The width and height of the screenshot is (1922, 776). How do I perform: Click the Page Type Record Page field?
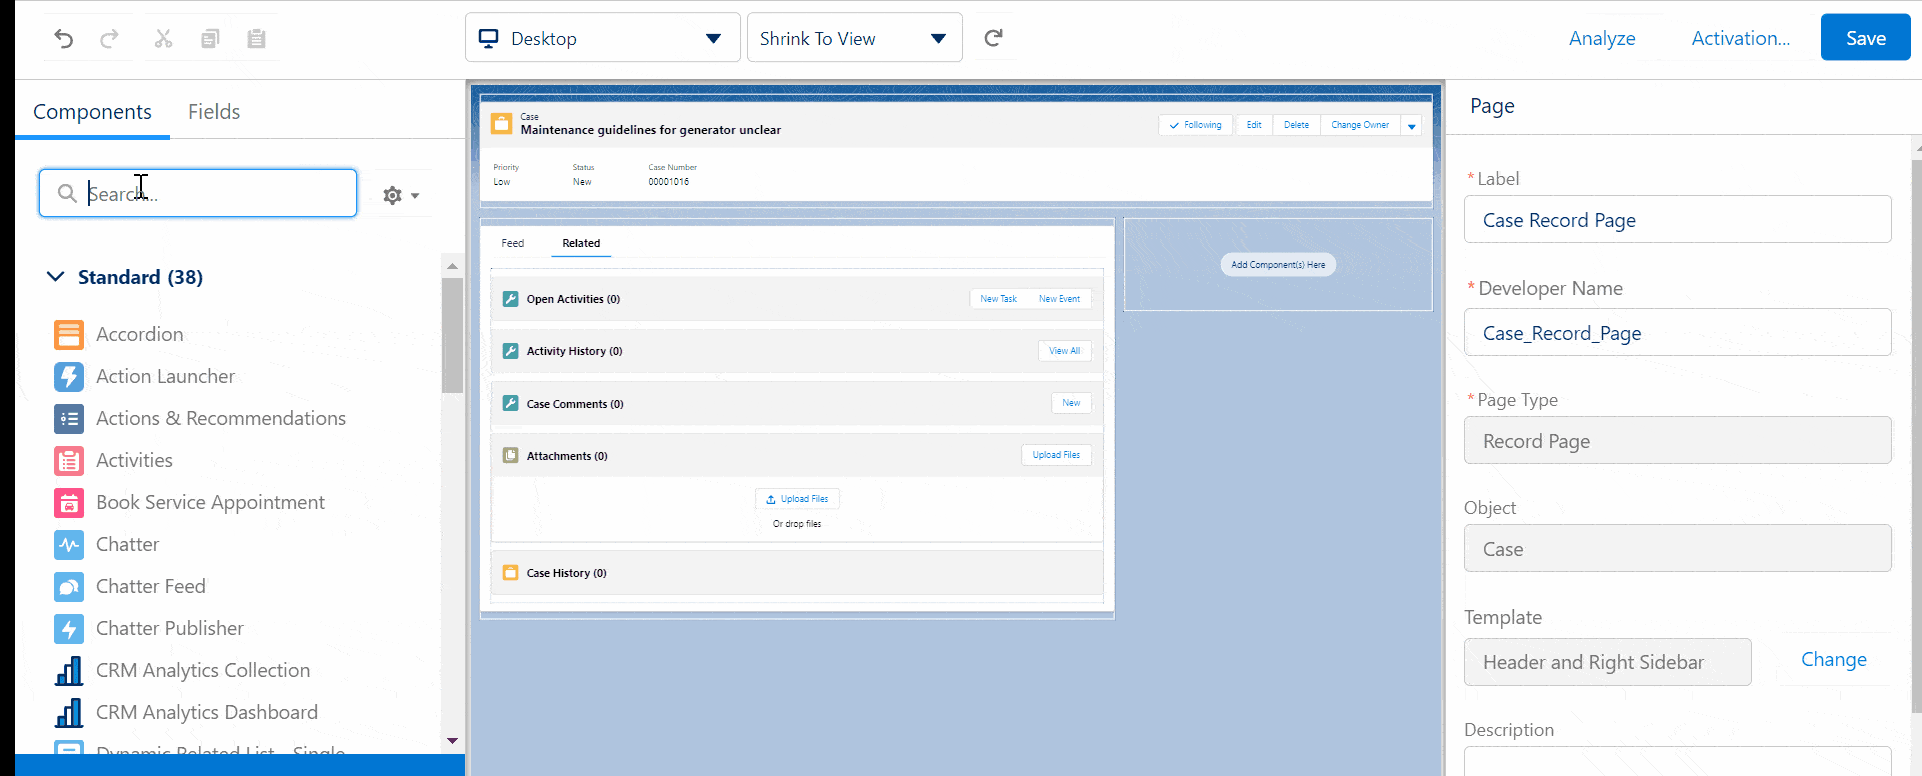pyautogui.click(x=1677, y=440)
